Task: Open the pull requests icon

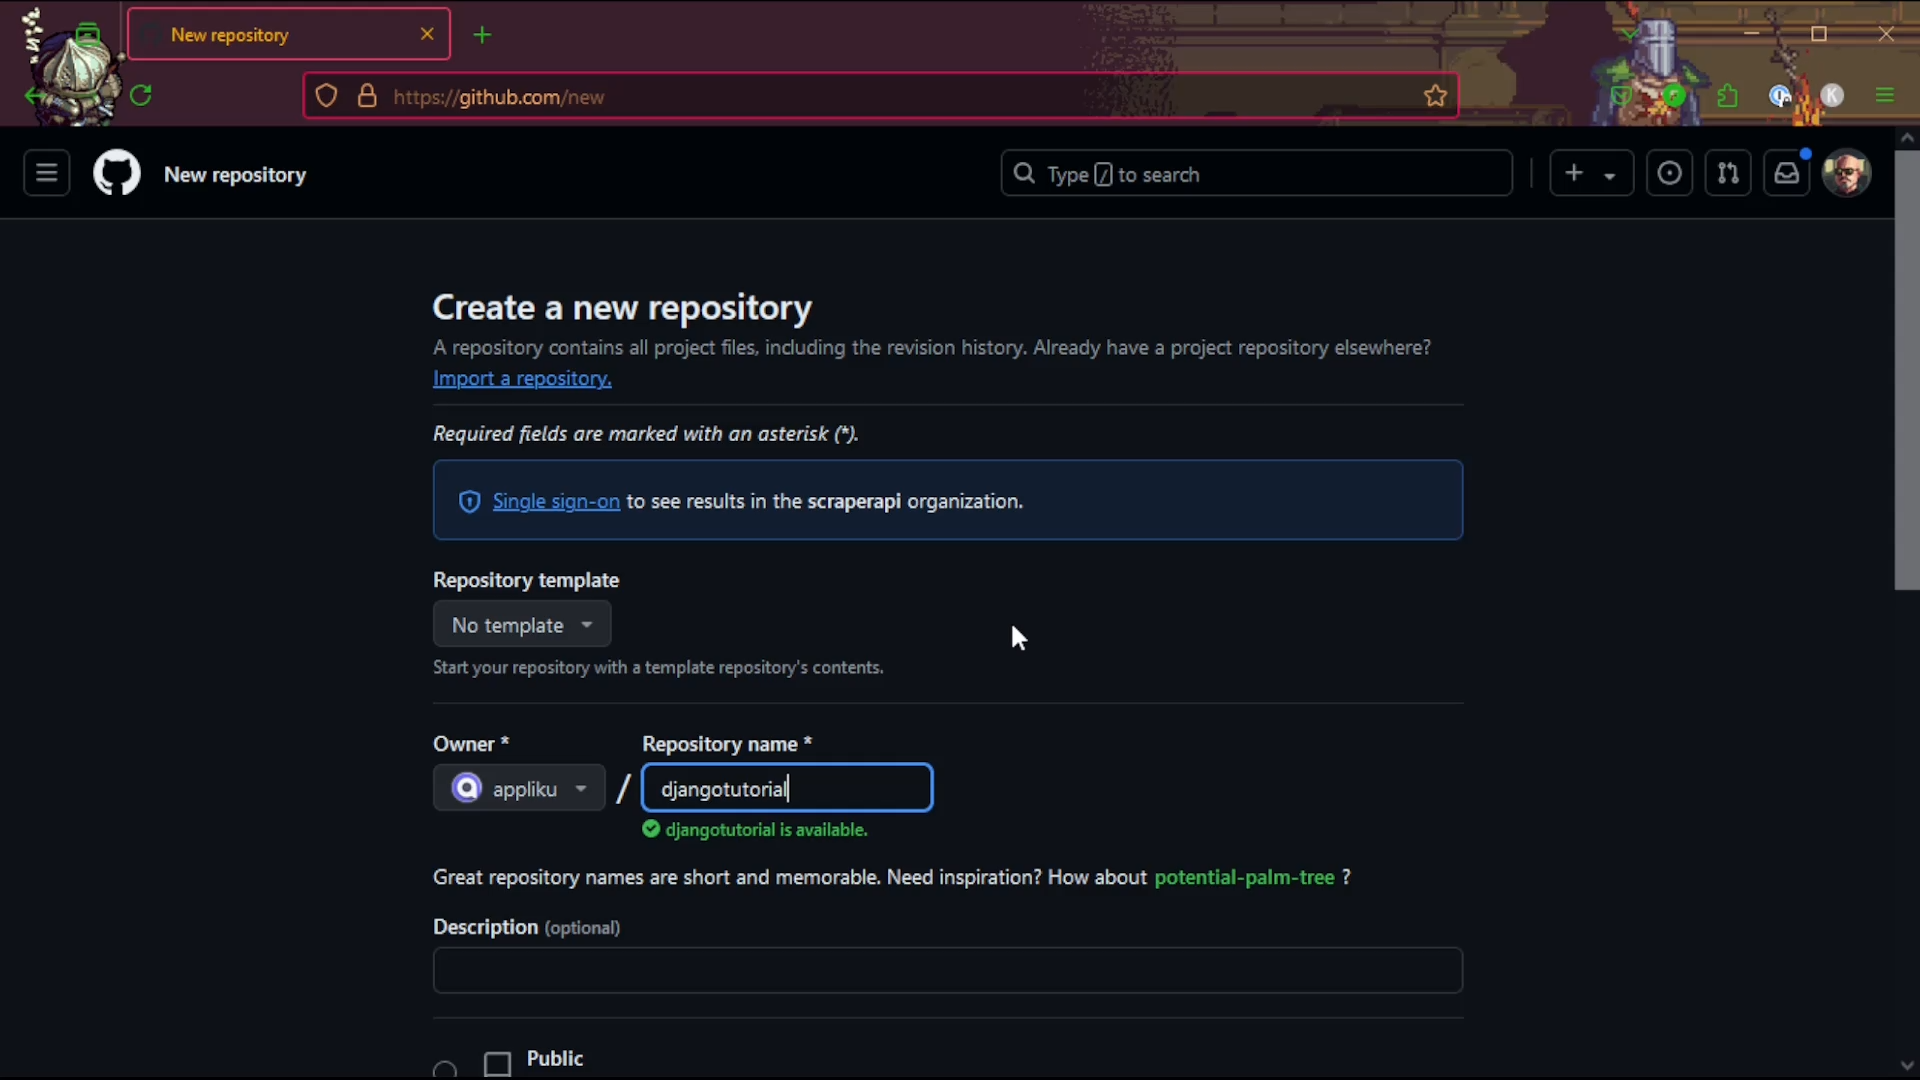Action: (1729, 173)
